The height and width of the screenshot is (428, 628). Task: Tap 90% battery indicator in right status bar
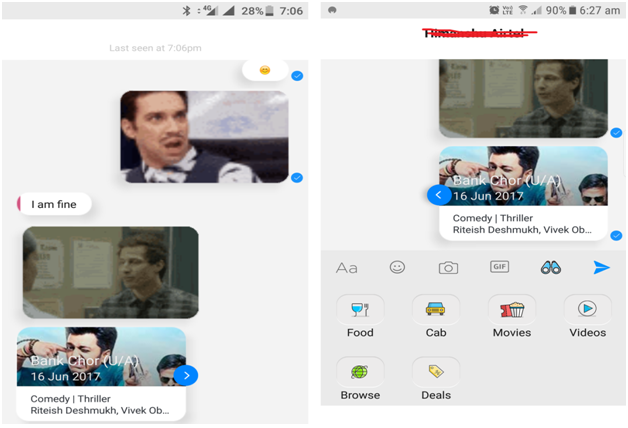click(x=561, y=10)
